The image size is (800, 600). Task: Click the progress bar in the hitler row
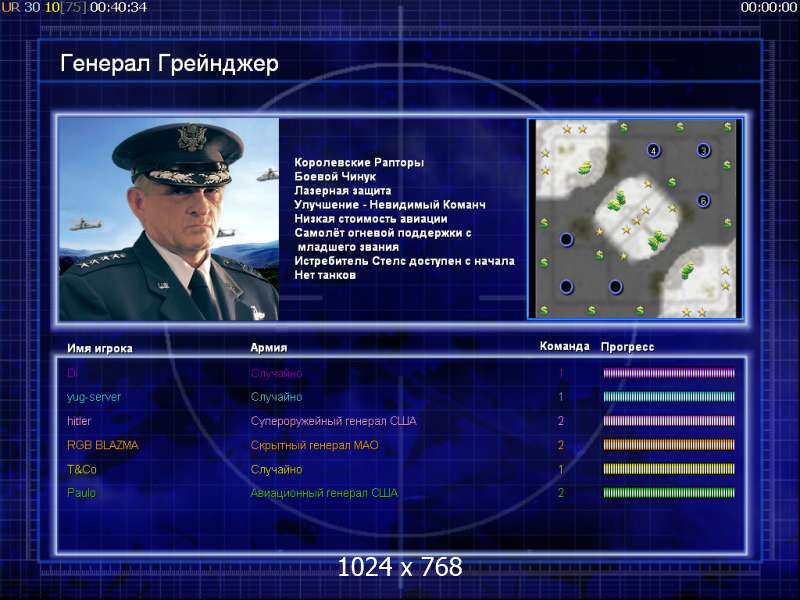click(x=669, y=421)
